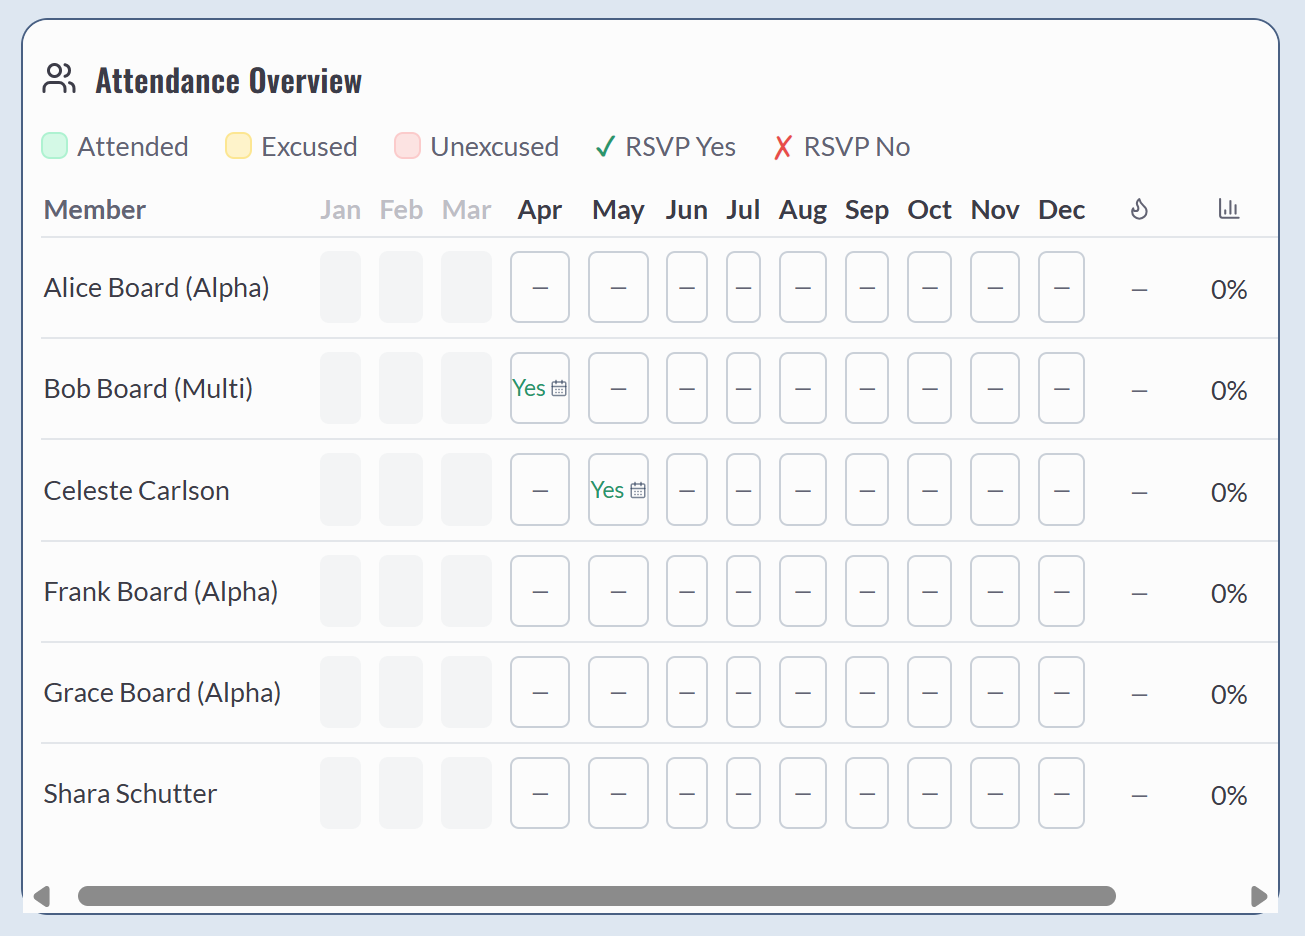Select member Frank Board (Alpha)

(x=161, y=592)
